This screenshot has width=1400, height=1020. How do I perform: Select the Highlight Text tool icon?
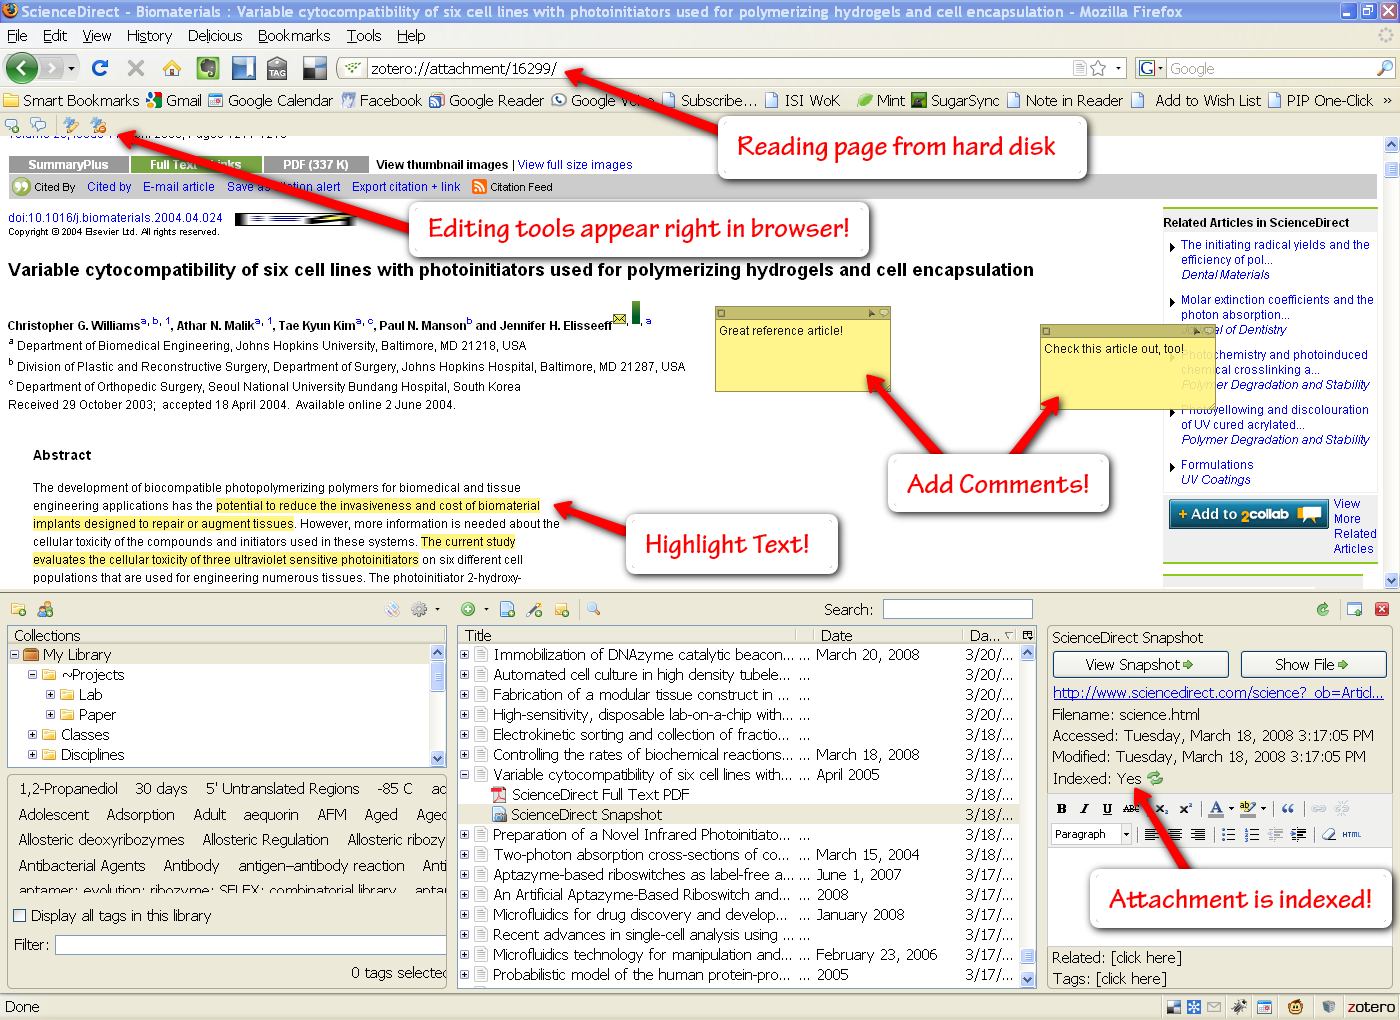[71, 125]
